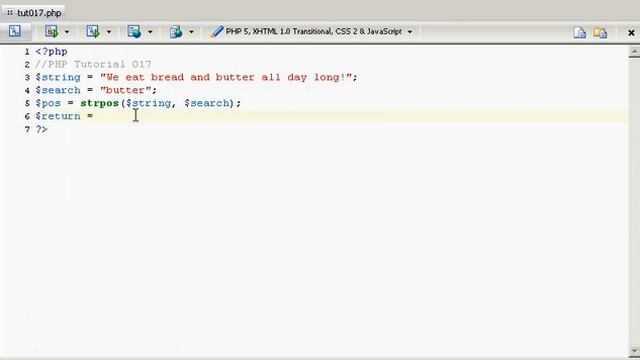Click the pencil icon before PHP 5 label
Image resolution: width=640 pixels, height=360 pixels.
click(217, 31)
